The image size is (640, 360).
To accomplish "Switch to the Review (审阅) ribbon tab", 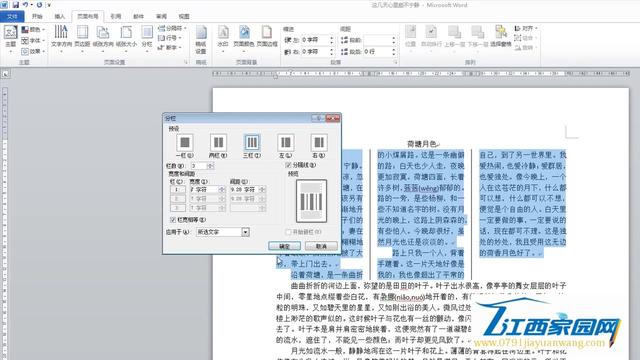I will (161, 16).
